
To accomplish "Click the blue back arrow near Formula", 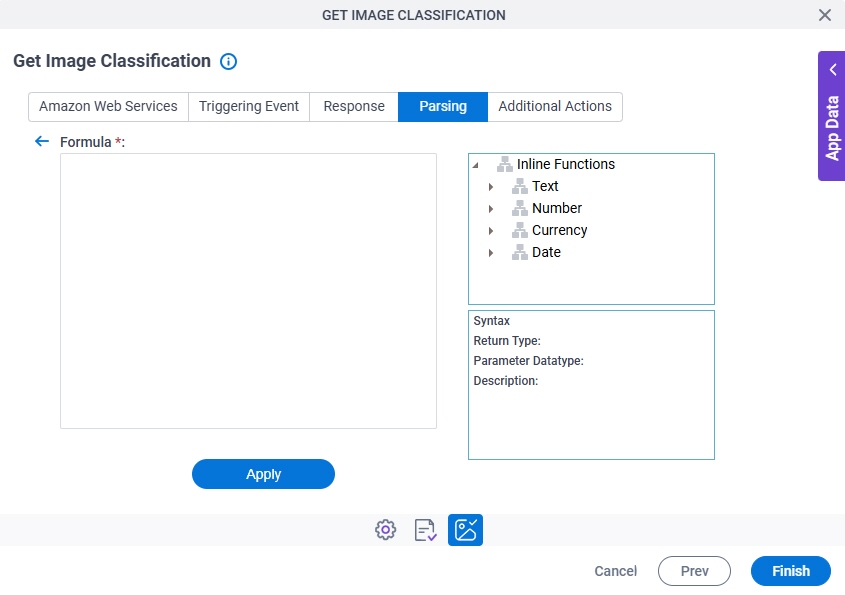I will [x=41, y=141].
